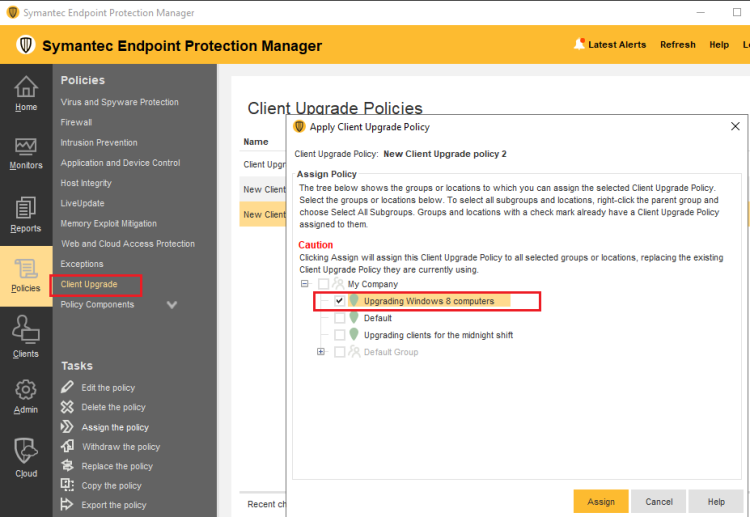The height and width of the screenshot is (517, 750).
Task: Open Firewall policies
Action: (x=76, y=122)
